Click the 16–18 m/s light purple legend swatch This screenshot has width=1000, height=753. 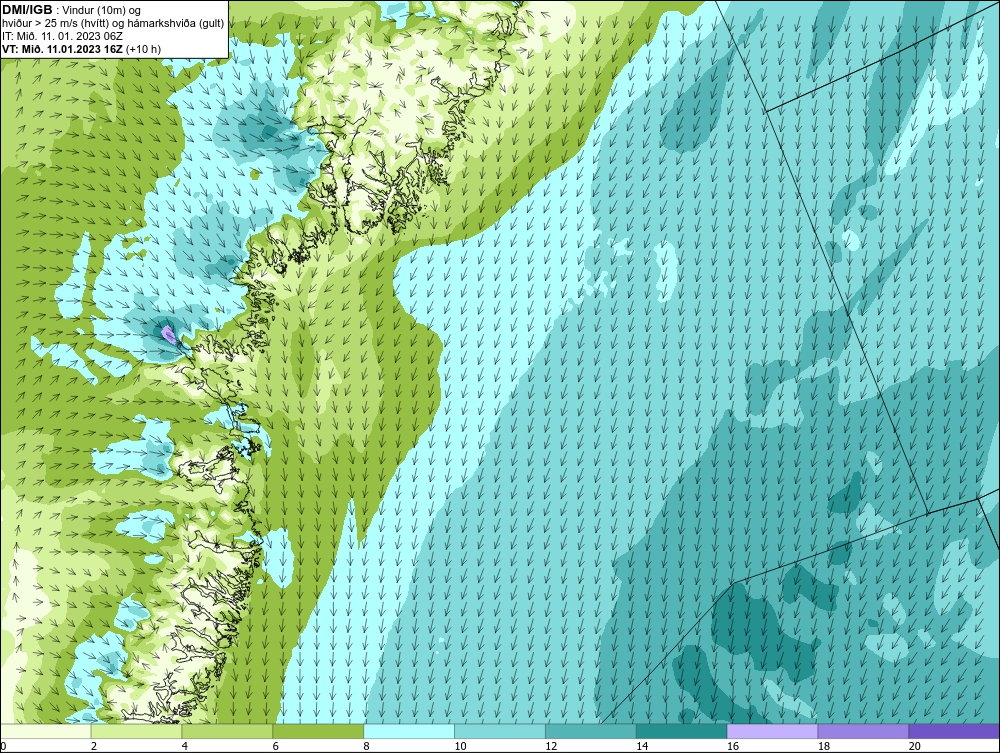tap(772, 731)
